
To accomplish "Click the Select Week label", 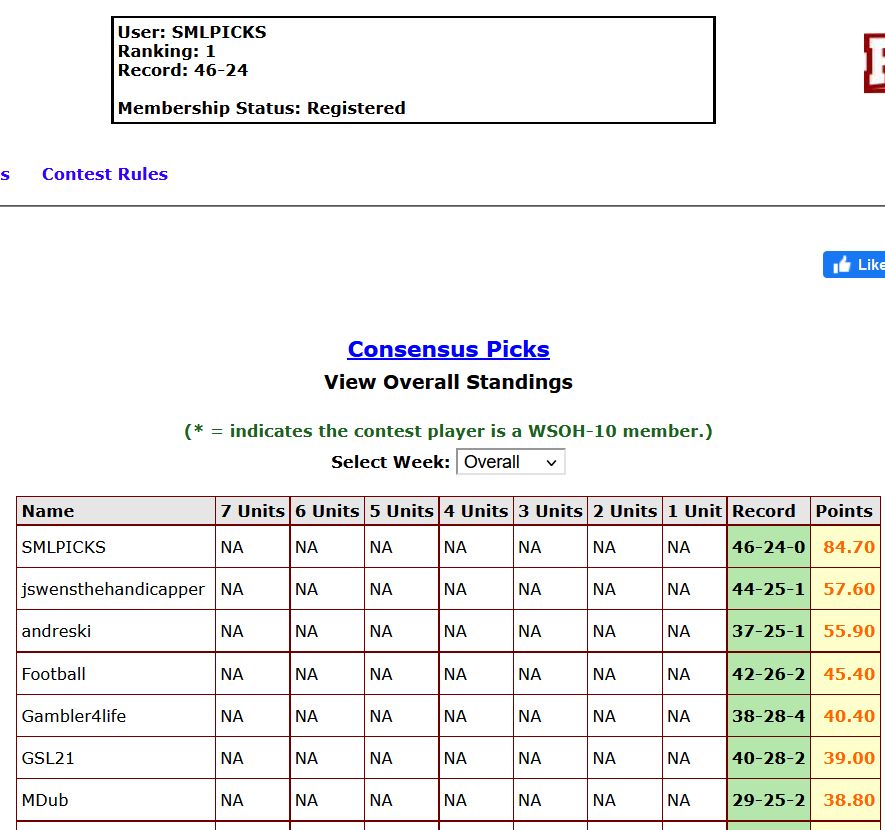I will (391, 462).
